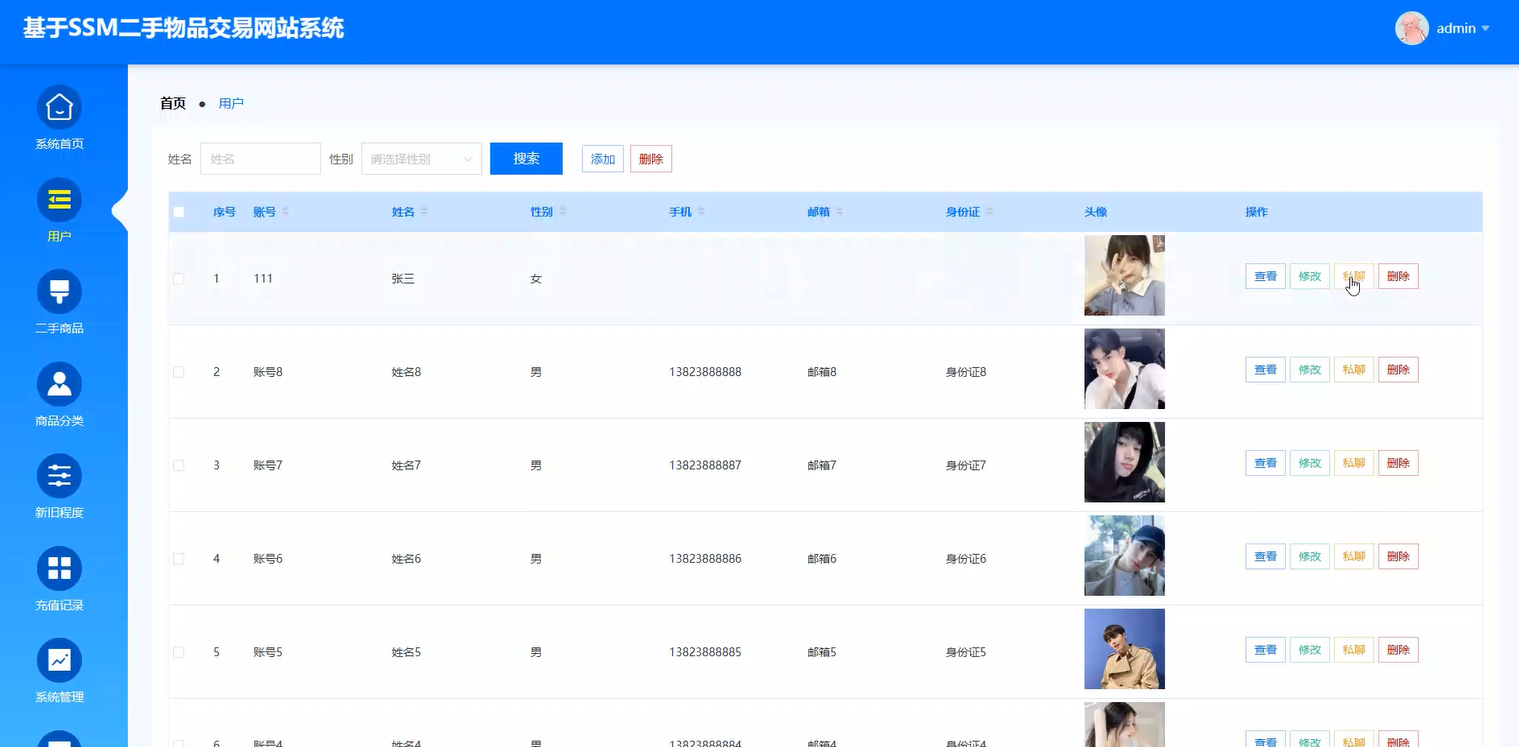Click 查看 for 姓名6
Image resolution: width=1519 pixels, height=747 pixels.
point(1265,556)
